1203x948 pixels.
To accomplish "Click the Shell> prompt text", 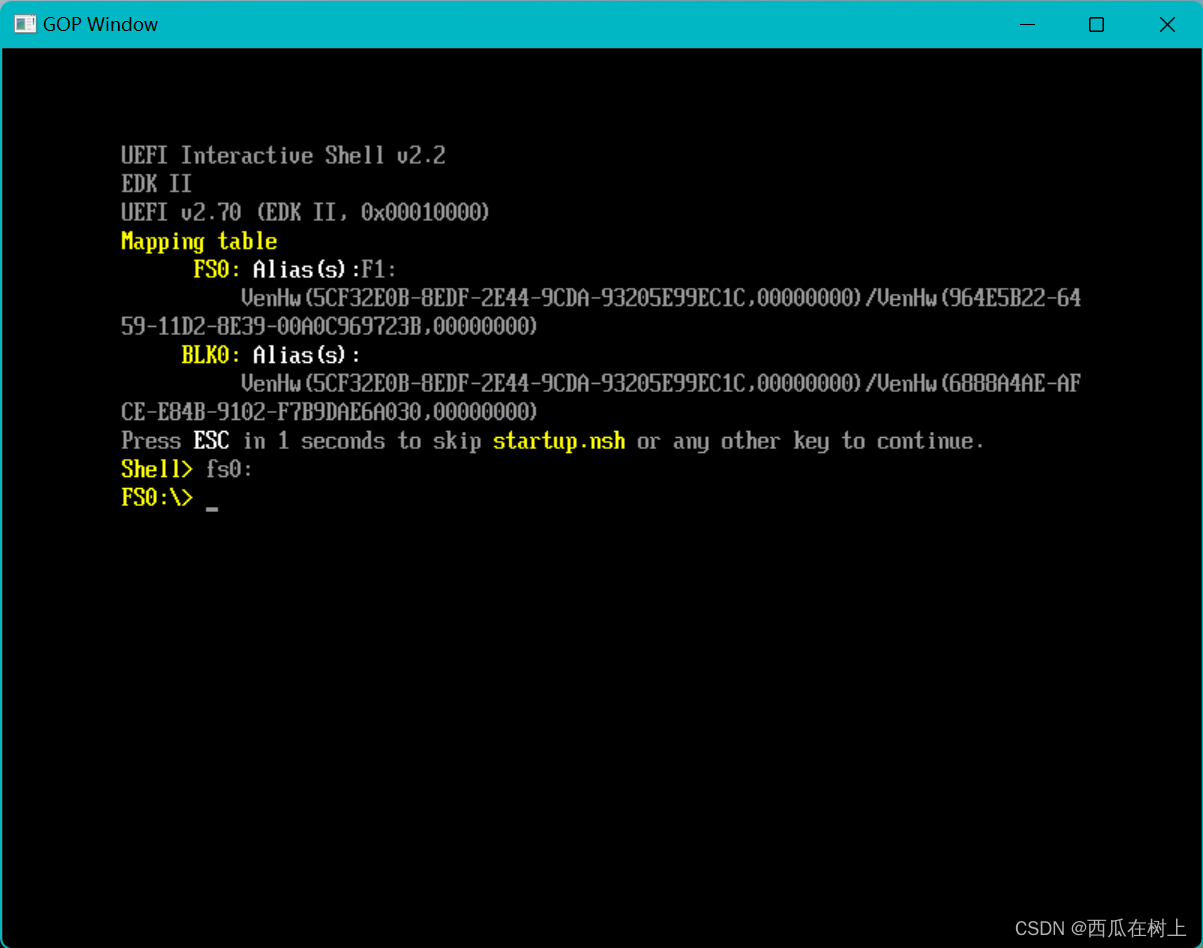I will pos(156,469).
